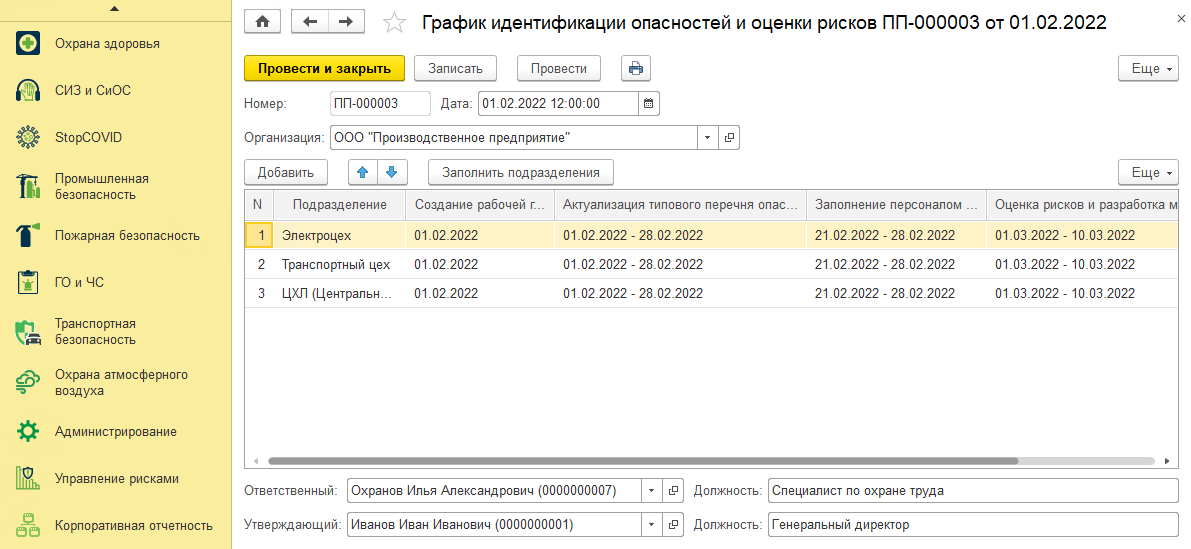
Task: Open the Промышленная безопасность factory icon
Action: coord(28,186)
